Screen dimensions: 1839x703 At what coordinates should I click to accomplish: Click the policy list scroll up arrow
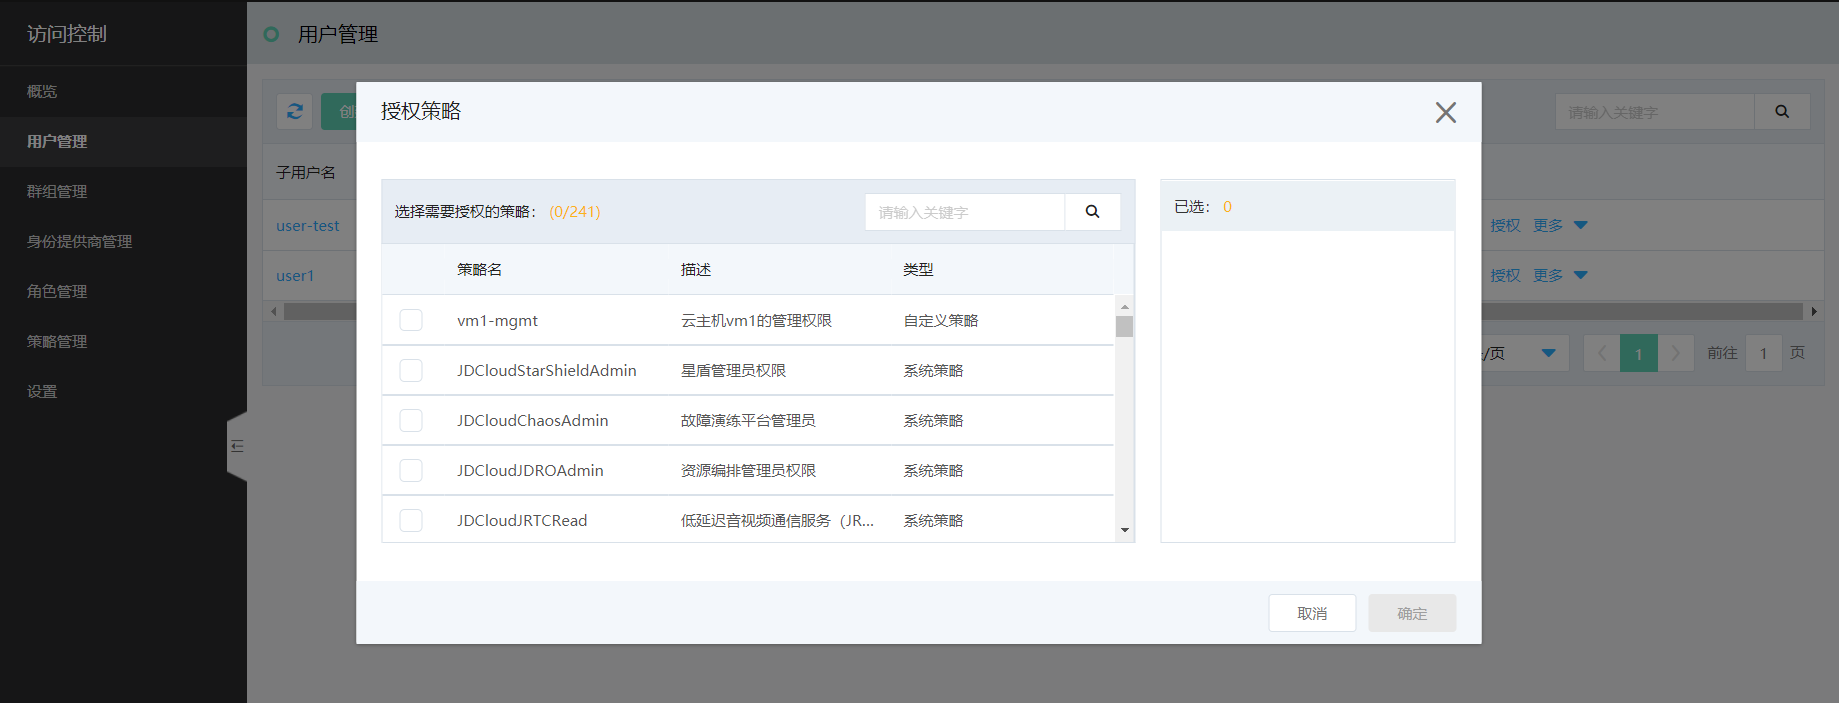pyautogui.click(x=1125, y=307)
